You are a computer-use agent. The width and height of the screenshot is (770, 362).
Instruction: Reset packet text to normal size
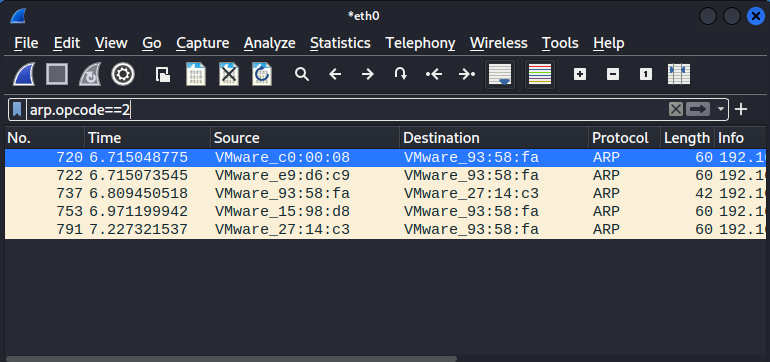pyautogui.click(x=646, y=75)
